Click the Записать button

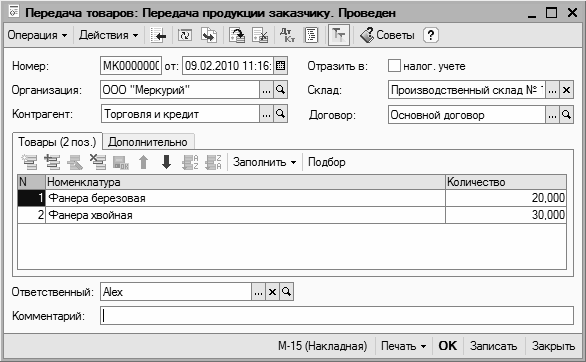(x=494, y=346)
